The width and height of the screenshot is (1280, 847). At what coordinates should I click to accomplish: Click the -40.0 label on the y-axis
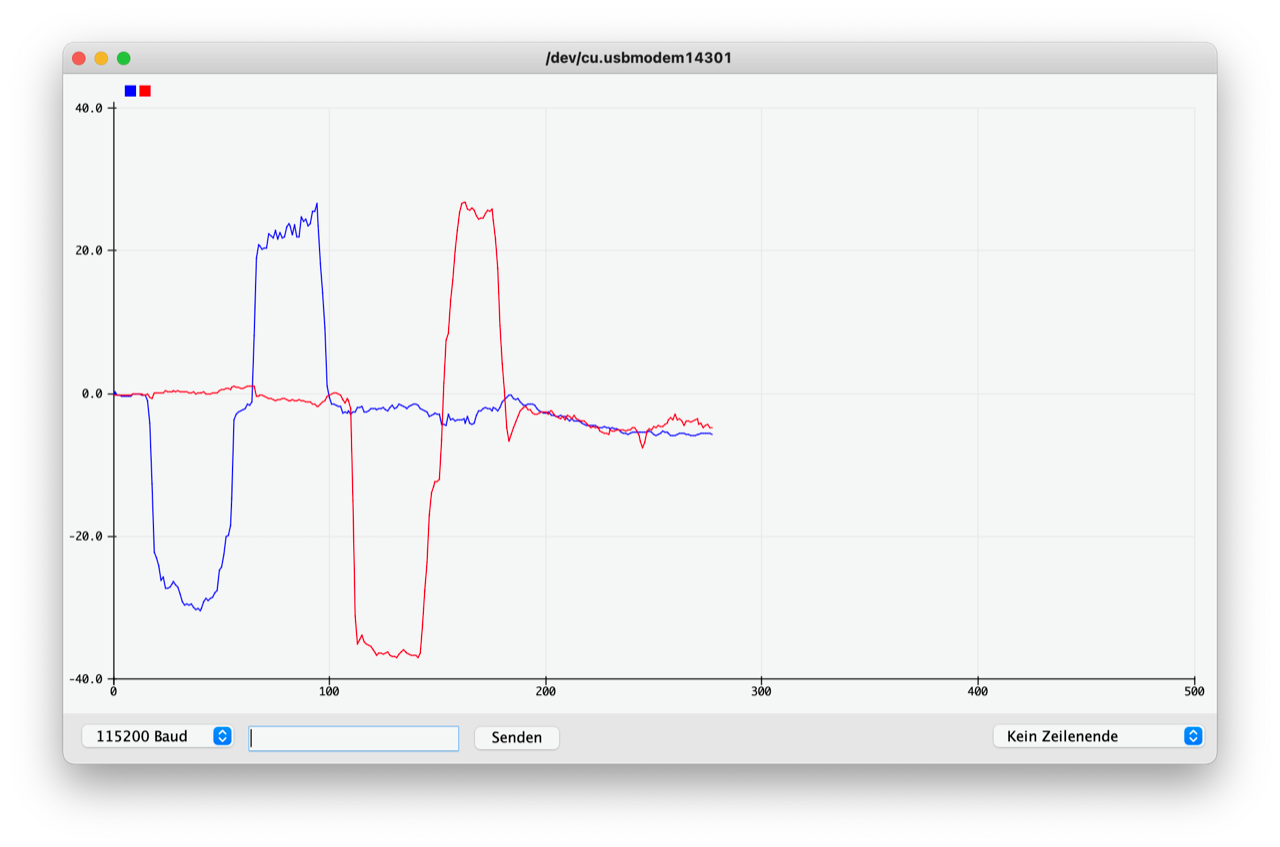point(86,679)
